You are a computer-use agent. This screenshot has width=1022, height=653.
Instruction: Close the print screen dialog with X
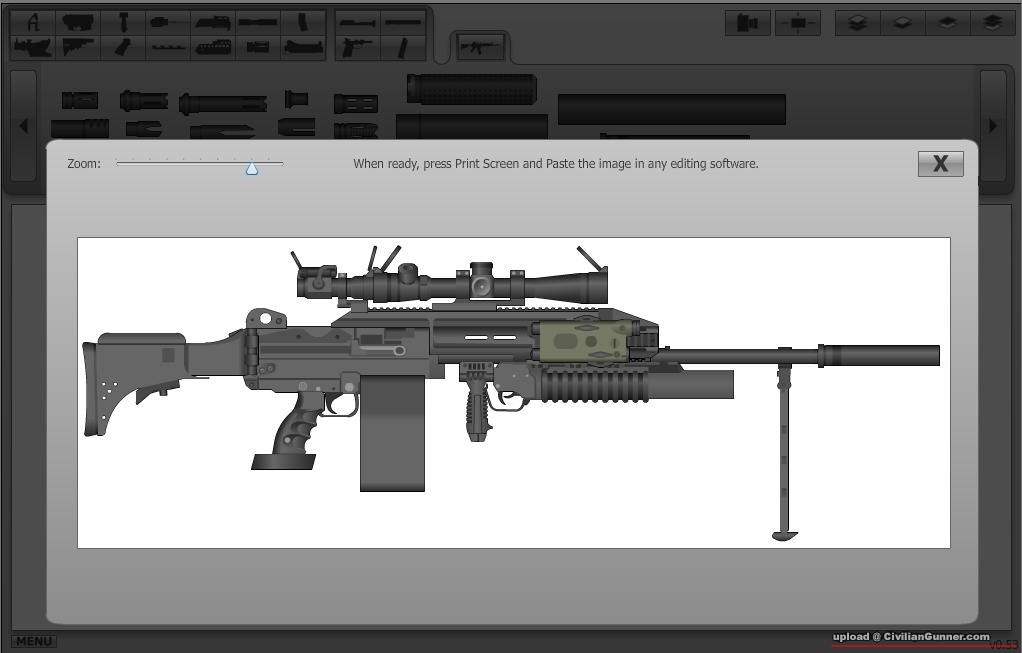point(940,164)
